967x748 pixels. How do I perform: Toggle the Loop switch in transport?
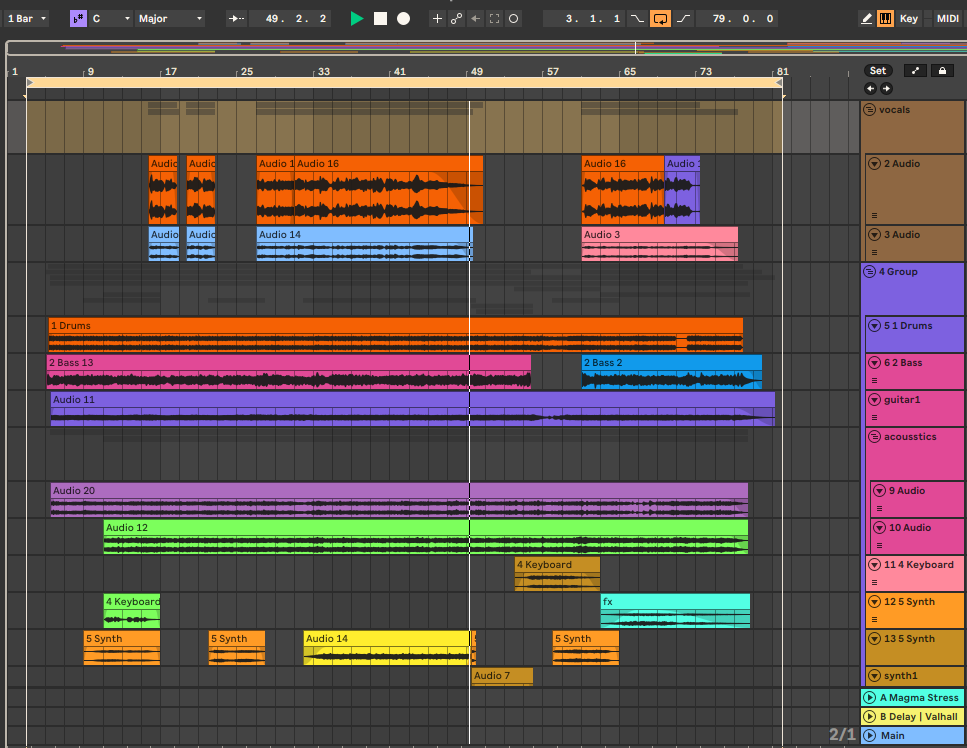(660, 19)
